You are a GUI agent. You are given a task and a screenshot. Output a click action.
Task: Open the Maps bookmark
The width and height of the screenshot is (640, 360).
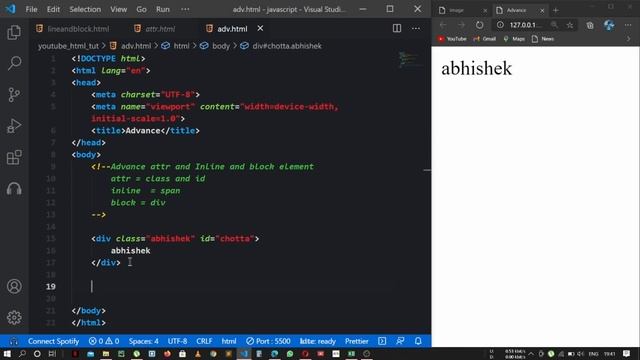514,39
